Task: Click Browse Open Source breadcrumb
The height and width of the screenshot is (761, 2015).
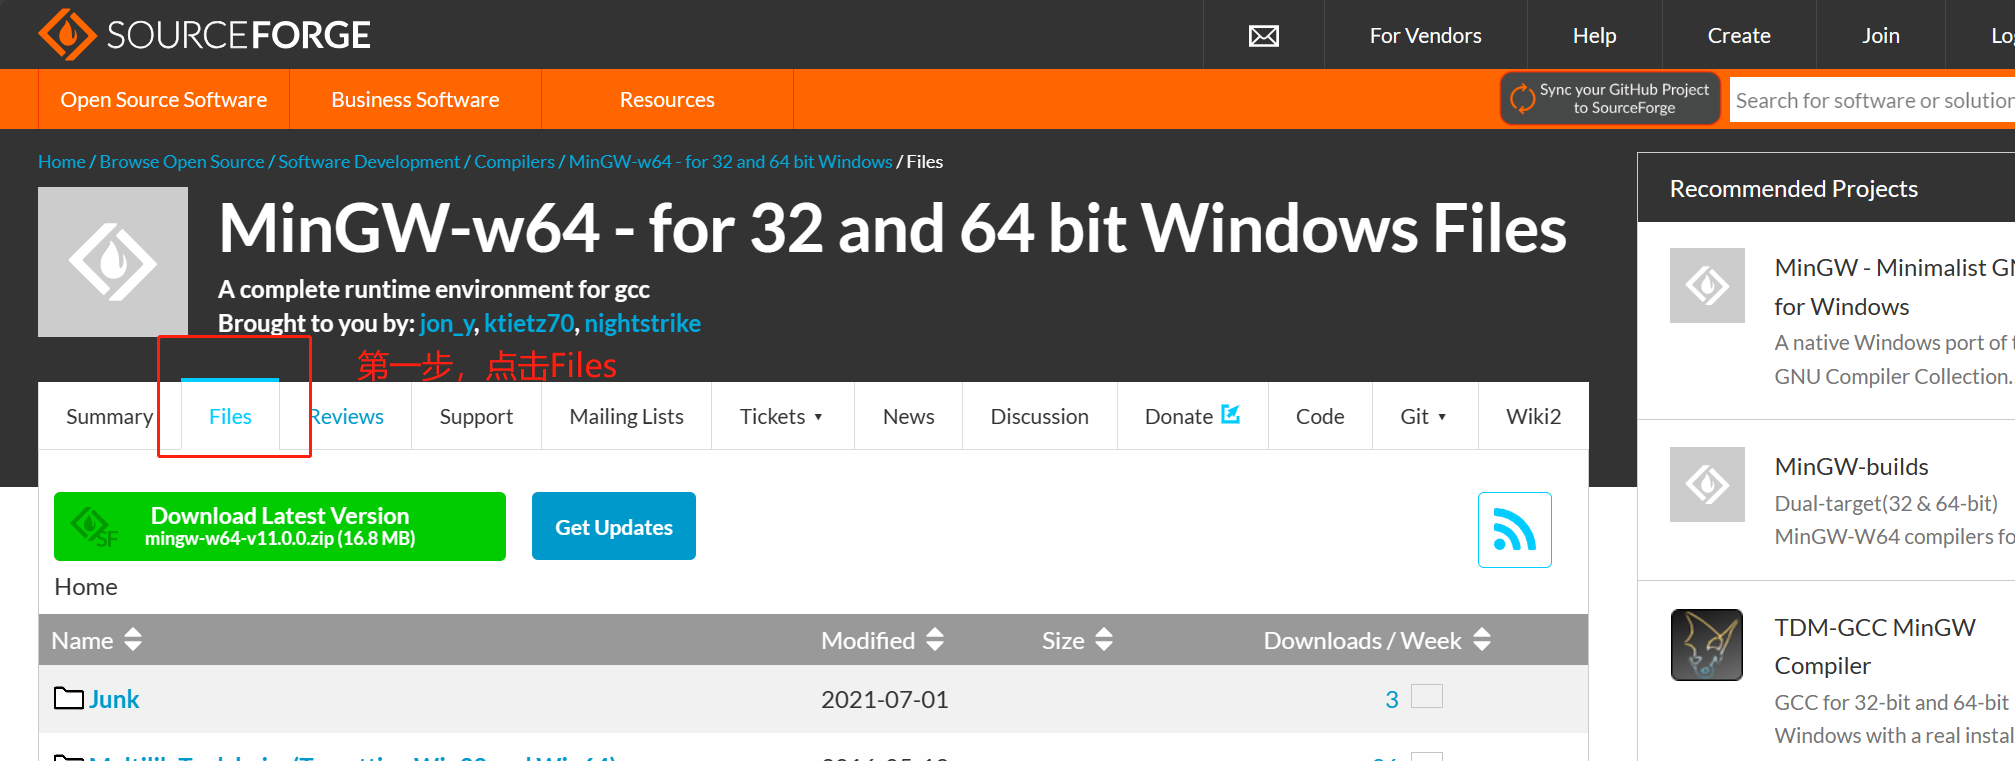Action: (x=182, y=161)
